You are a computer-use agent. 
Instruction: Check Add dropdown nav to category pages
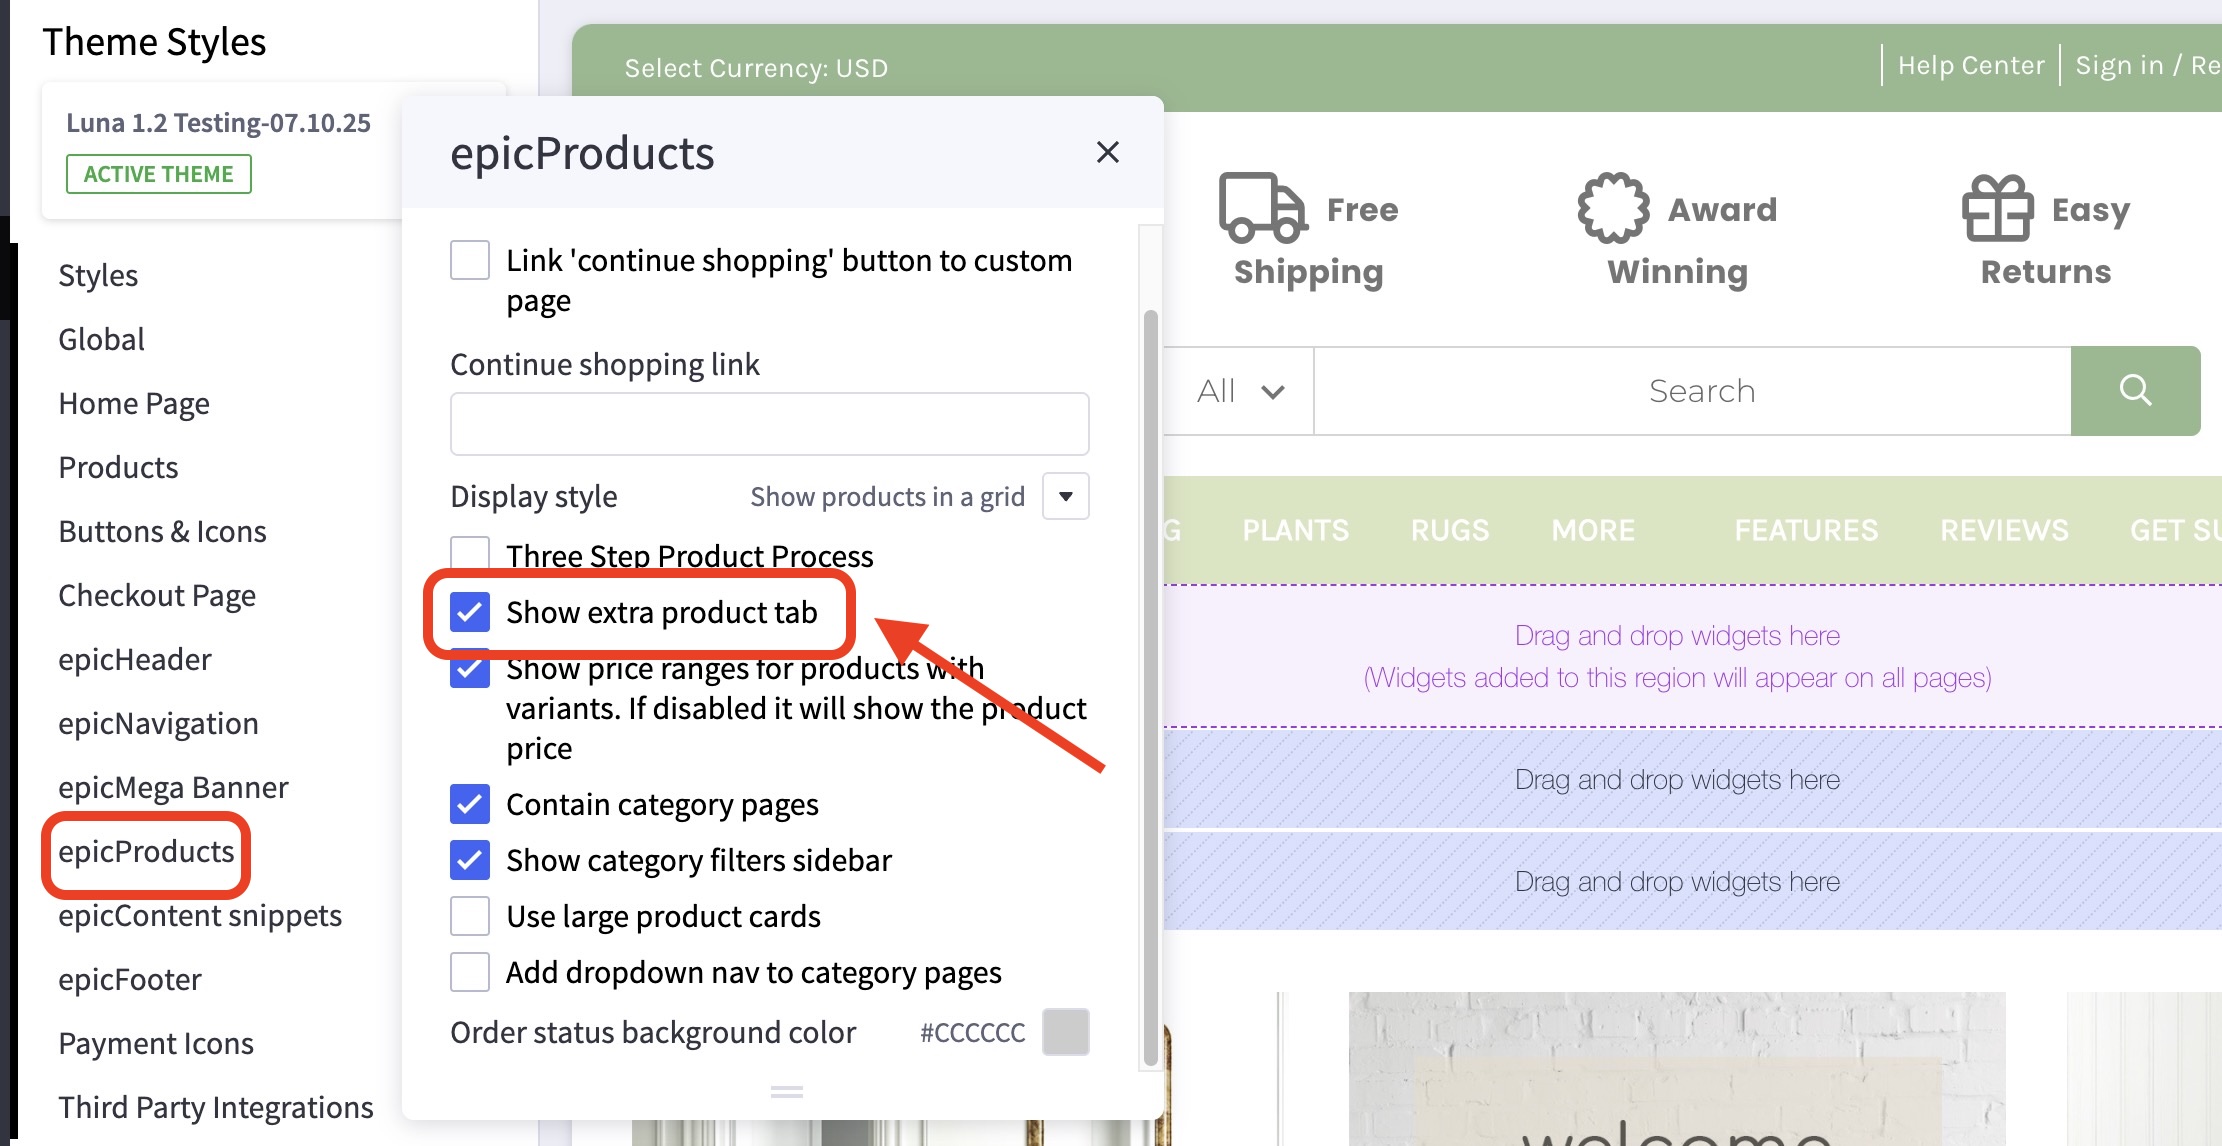pos(469,972)
